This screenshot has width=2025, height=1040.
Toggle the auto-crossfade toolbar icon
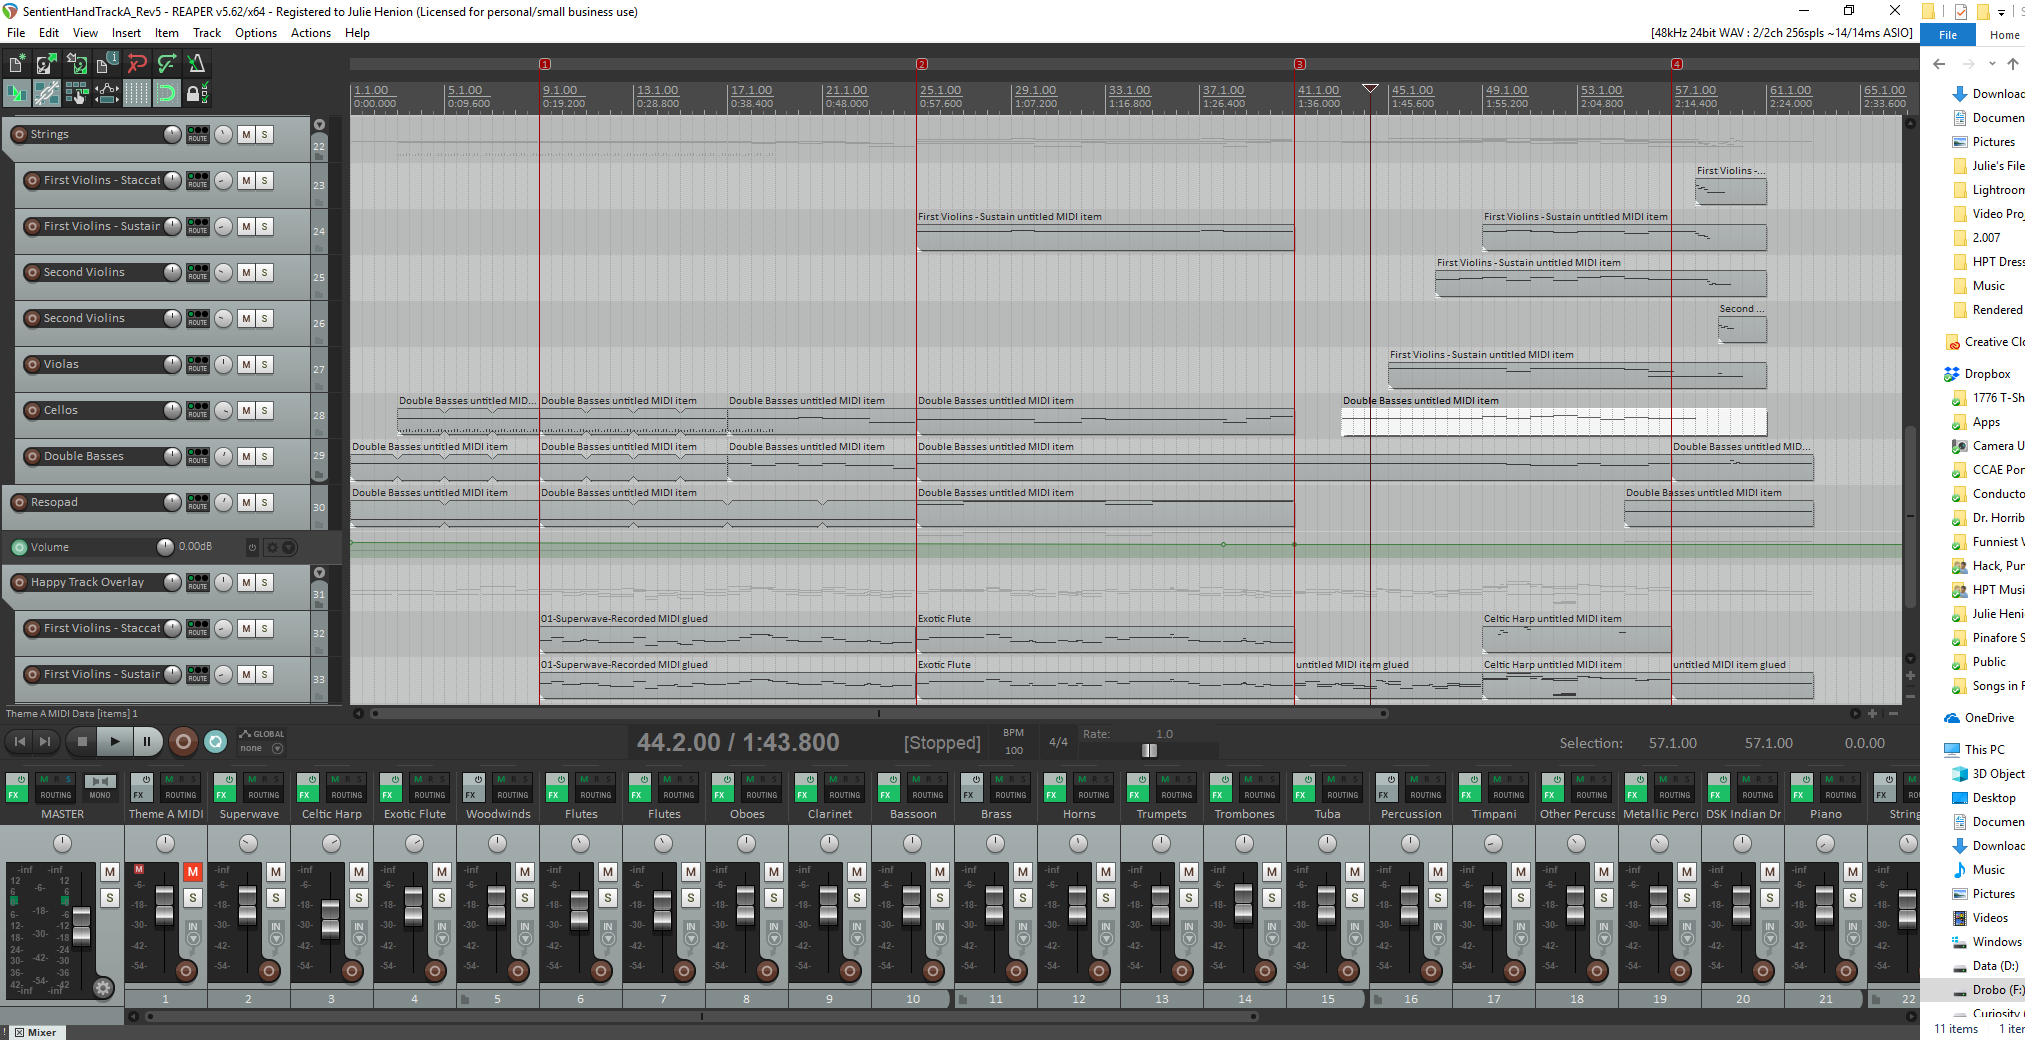(17, 94)
